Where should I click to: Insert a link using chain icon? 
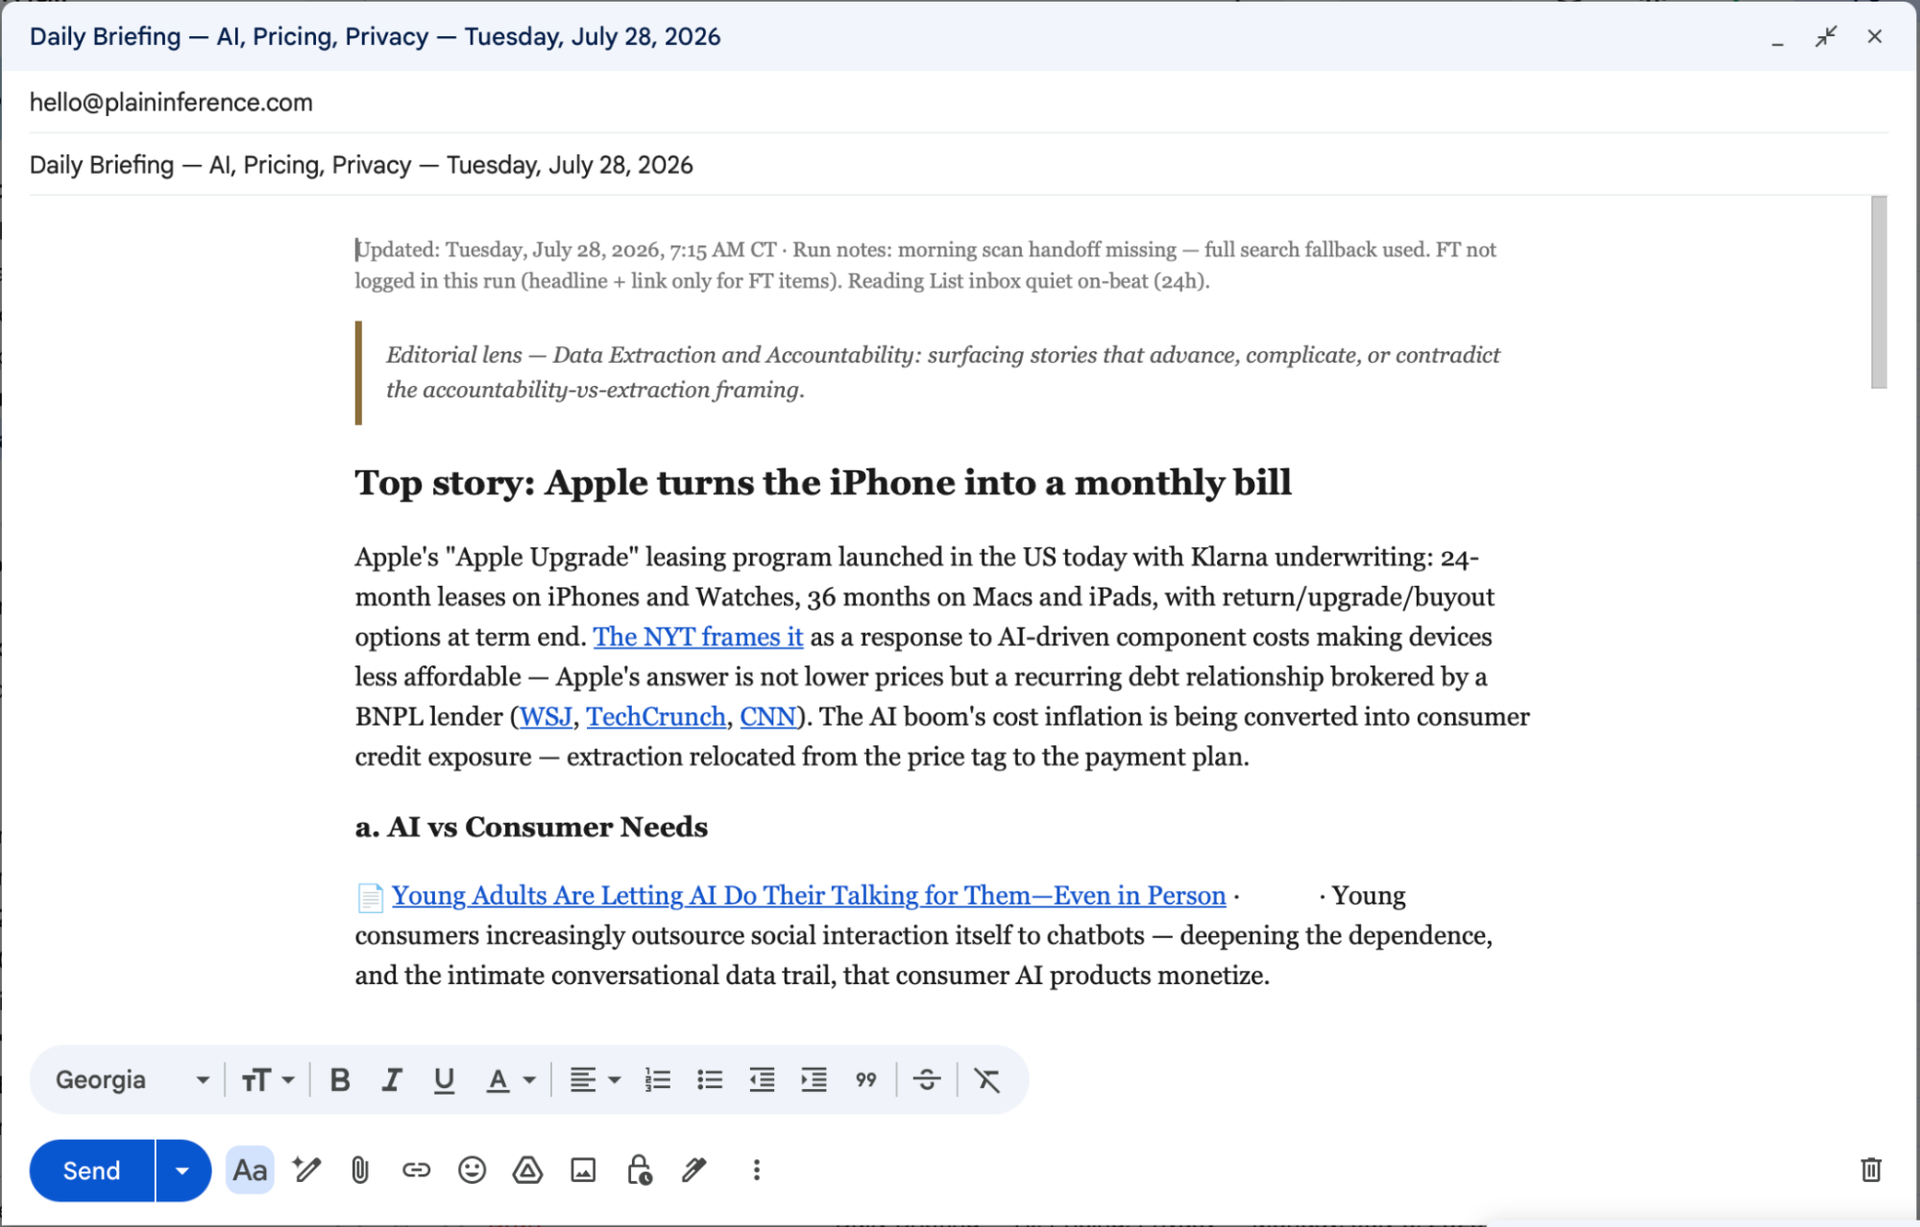point(416,1170)
